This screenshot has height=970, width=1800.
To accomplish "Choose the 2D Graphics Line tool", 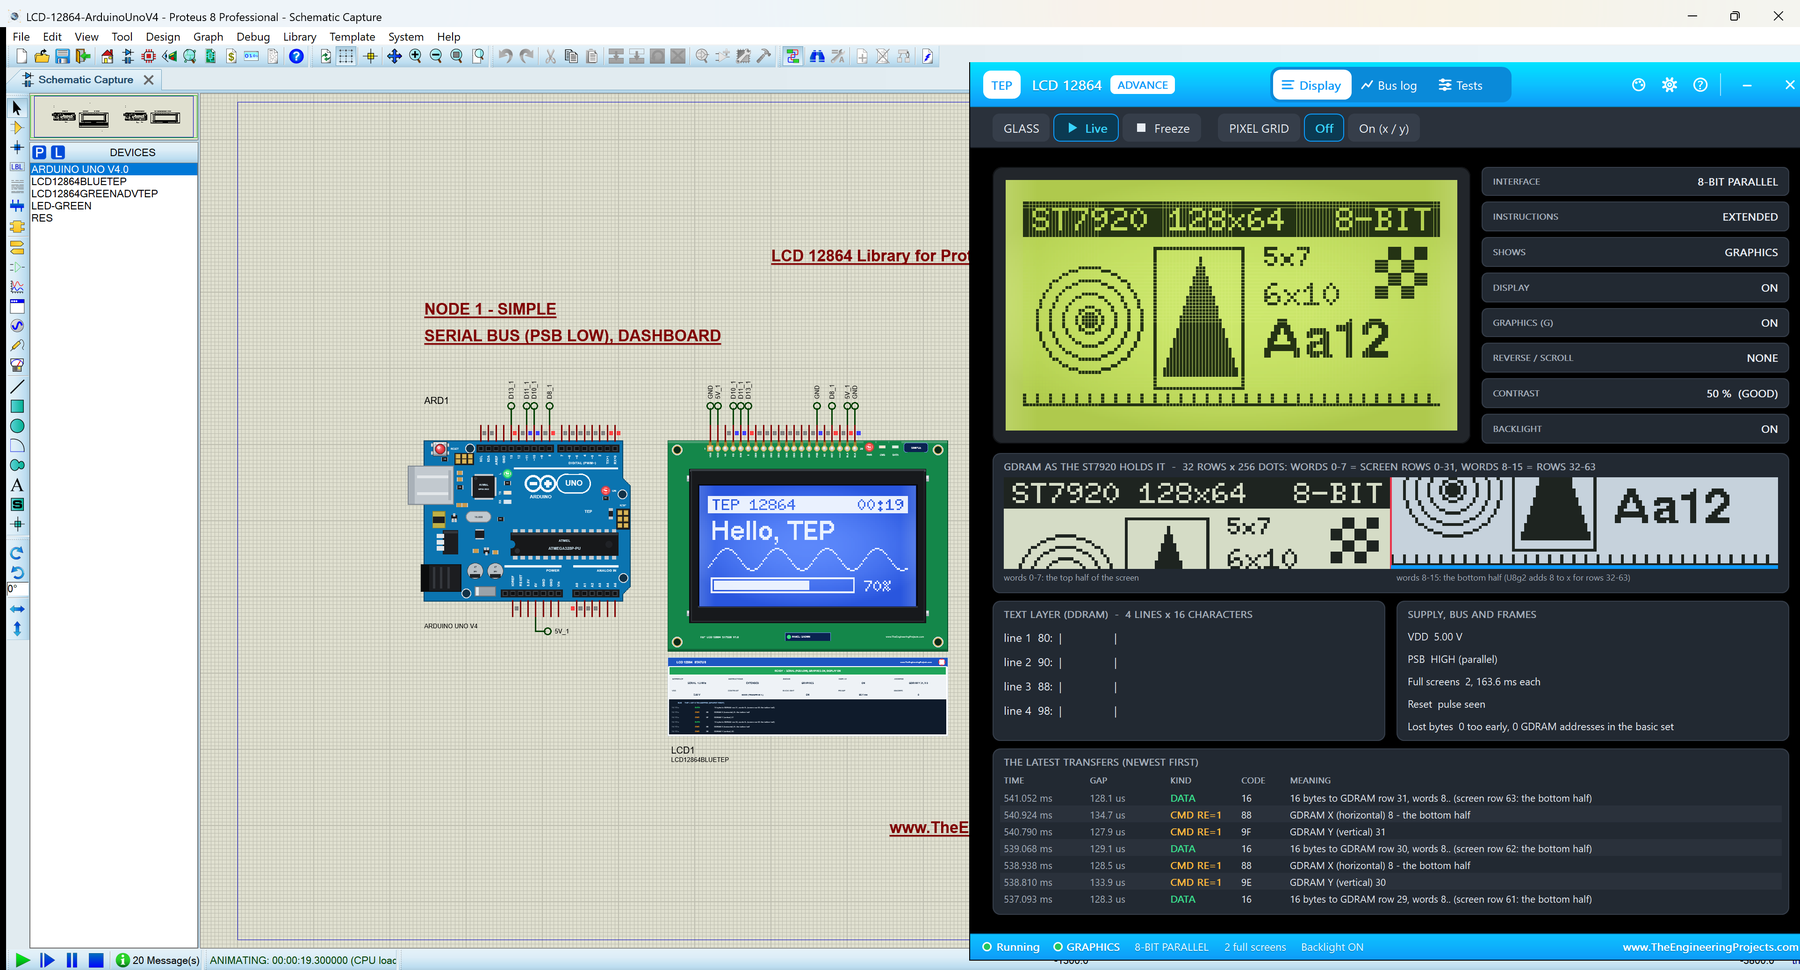I will 17,386.
